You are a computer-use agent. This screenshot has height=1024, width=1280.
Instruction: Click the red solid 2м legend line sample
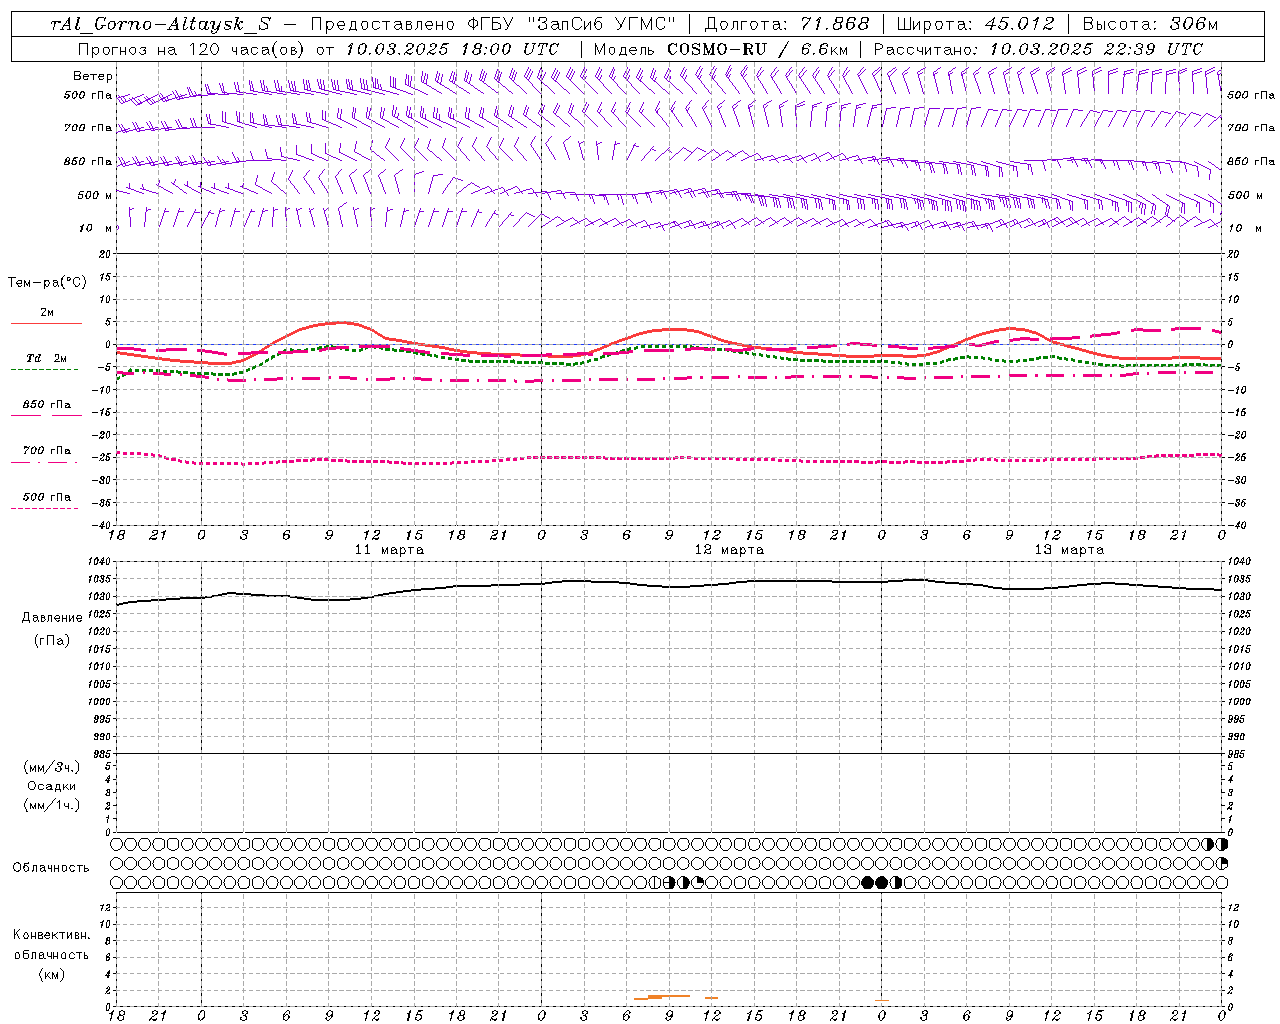[46, 323]
